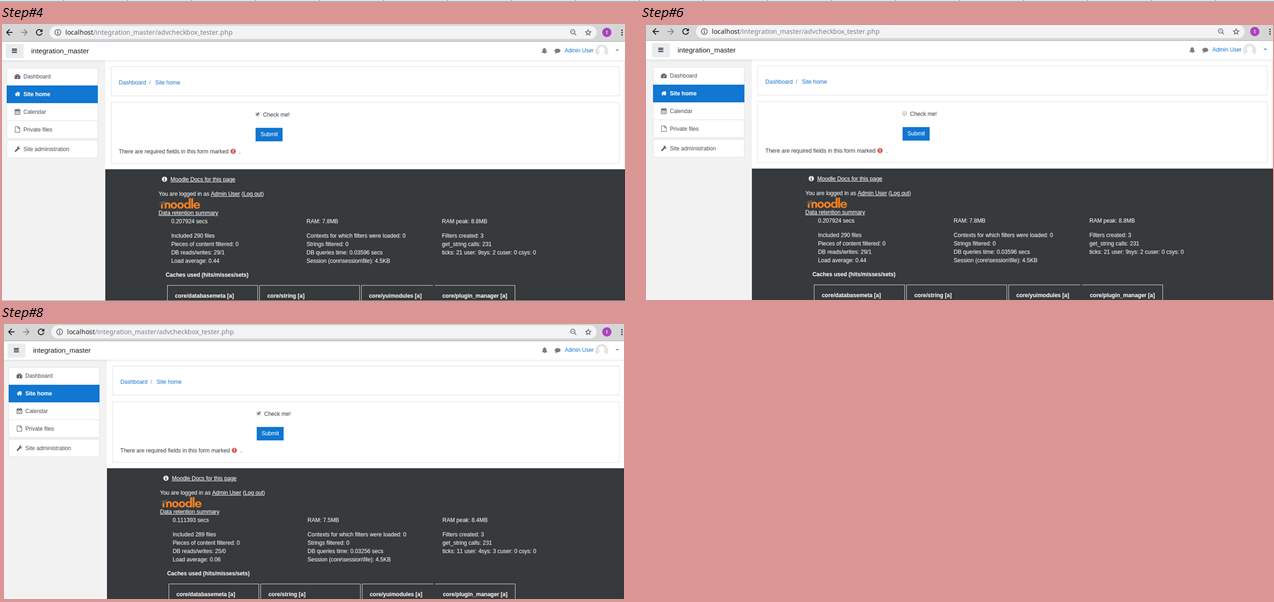This screenshot has width=1274, height=602.
Task: Click the Admin User name in Step#8 header
Action: (x=579, y=350)
